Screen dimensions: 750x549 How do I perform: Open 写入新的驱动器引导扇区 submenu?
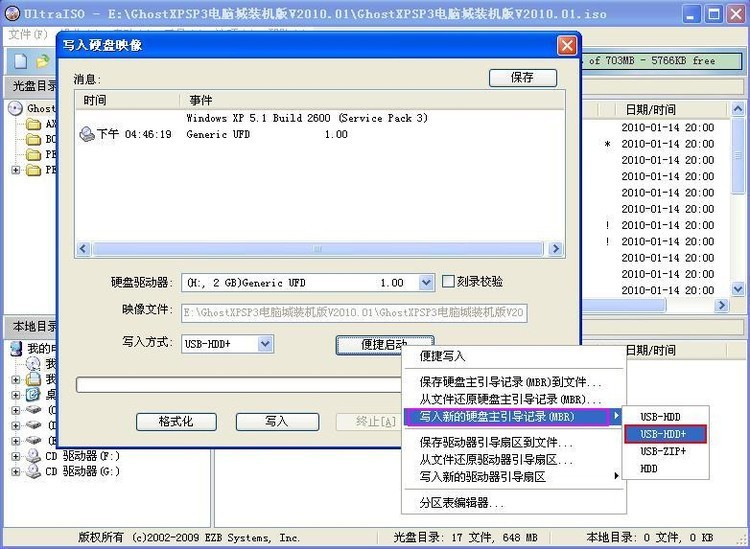tap(515, 476)
